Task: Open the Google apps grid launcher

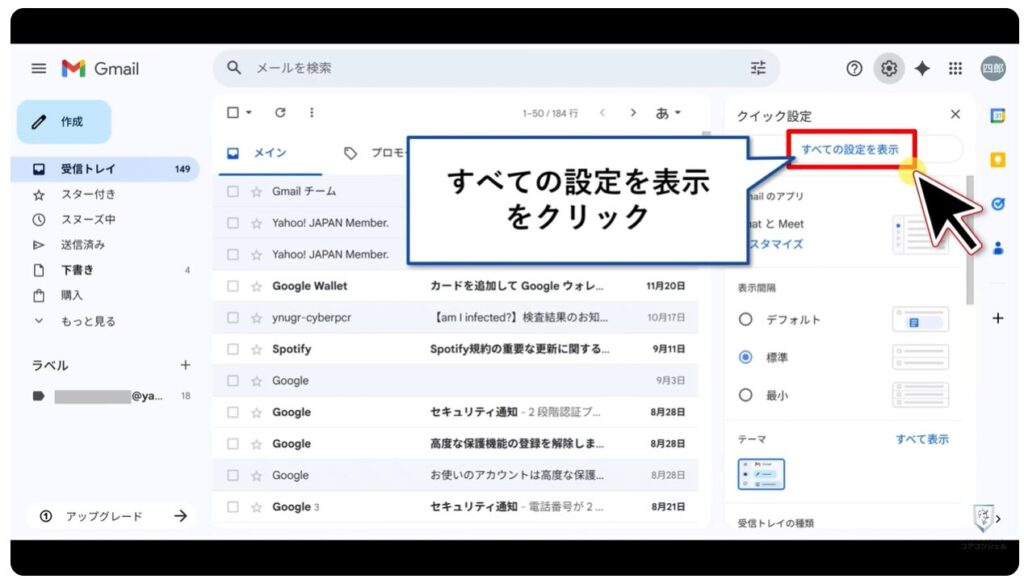Action: [955, 68]
